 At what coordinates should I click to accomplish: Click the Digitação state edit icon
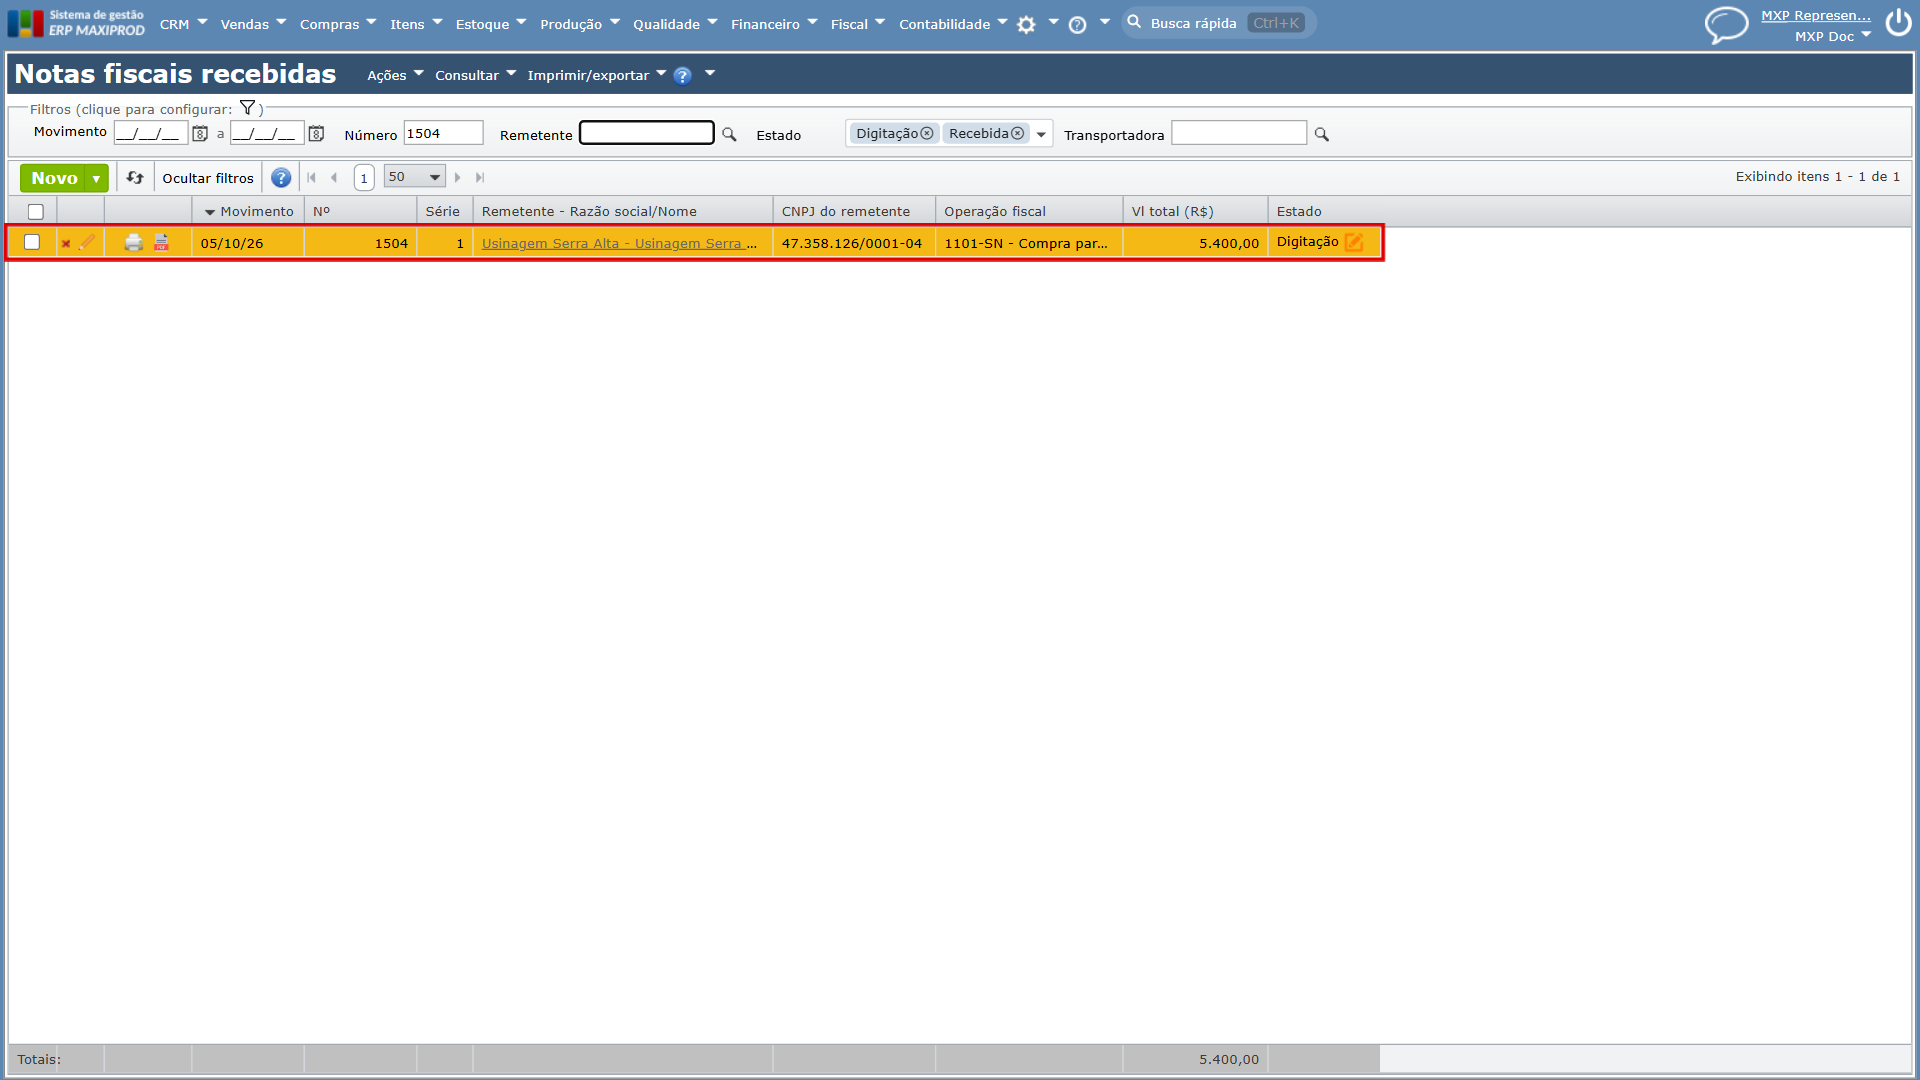1354,242
